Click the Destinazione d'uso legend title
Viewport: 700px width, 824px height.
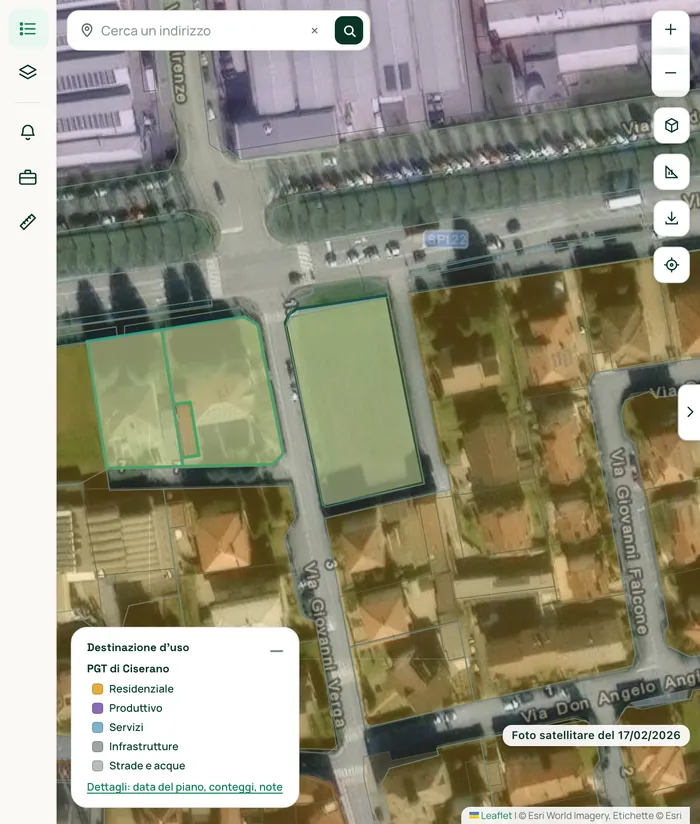[138, 647]
